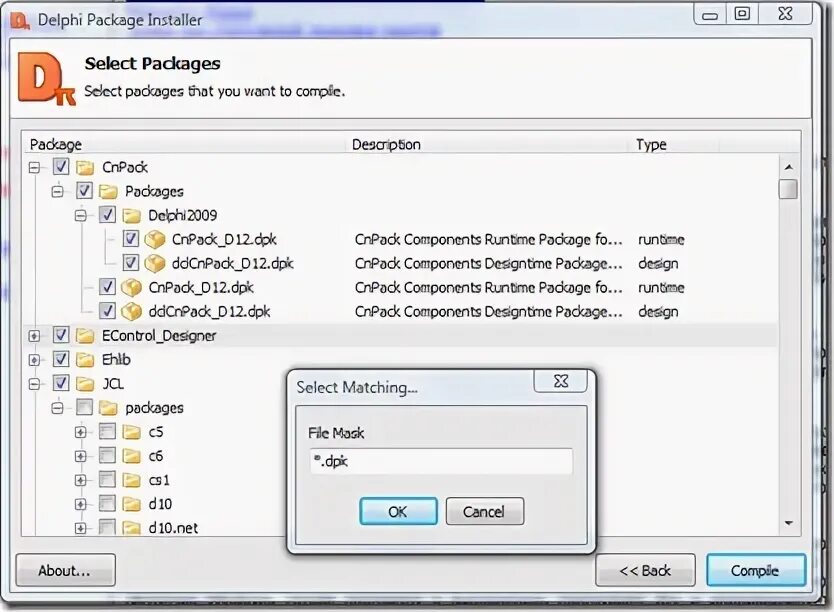This screenshot has width=834, height=612.
Task: Click the Ehlib folder icon
Action: [x=85, y=360]
